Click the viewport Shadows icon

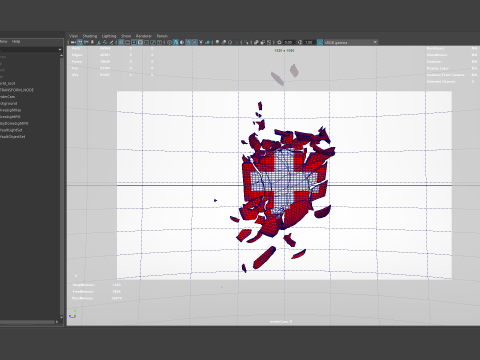pos(208,42)
